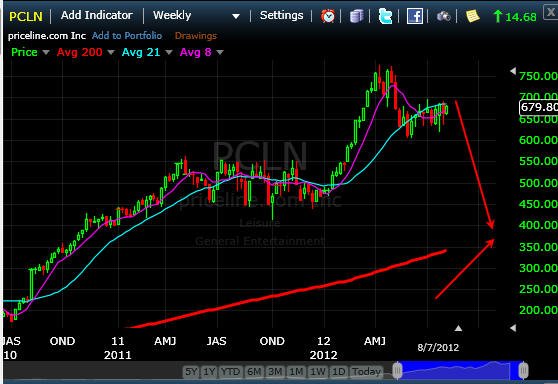Viewport: 558px width, 384px height.
Task: Click the blue range overview strip
Action: (x=460, y=370)
